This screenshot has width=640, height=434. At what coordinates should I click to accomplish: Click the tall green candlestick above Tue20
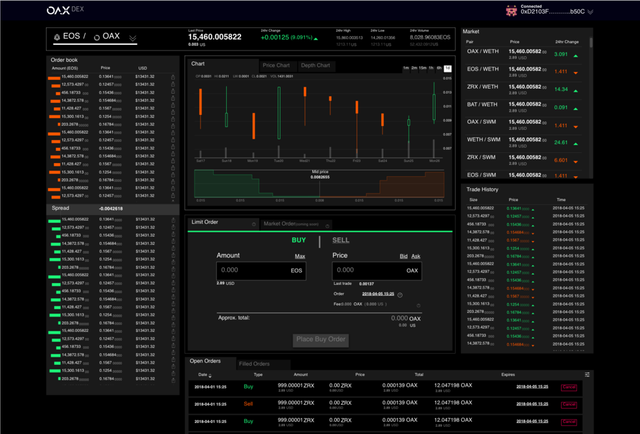(x=279, y=113)
